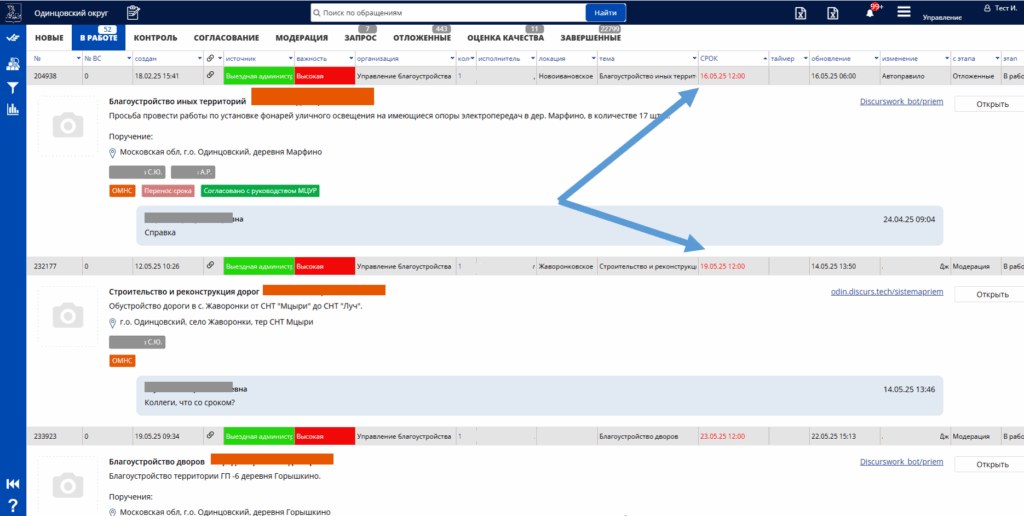Click the double checkmark sidebar icon

click(12, 39)
